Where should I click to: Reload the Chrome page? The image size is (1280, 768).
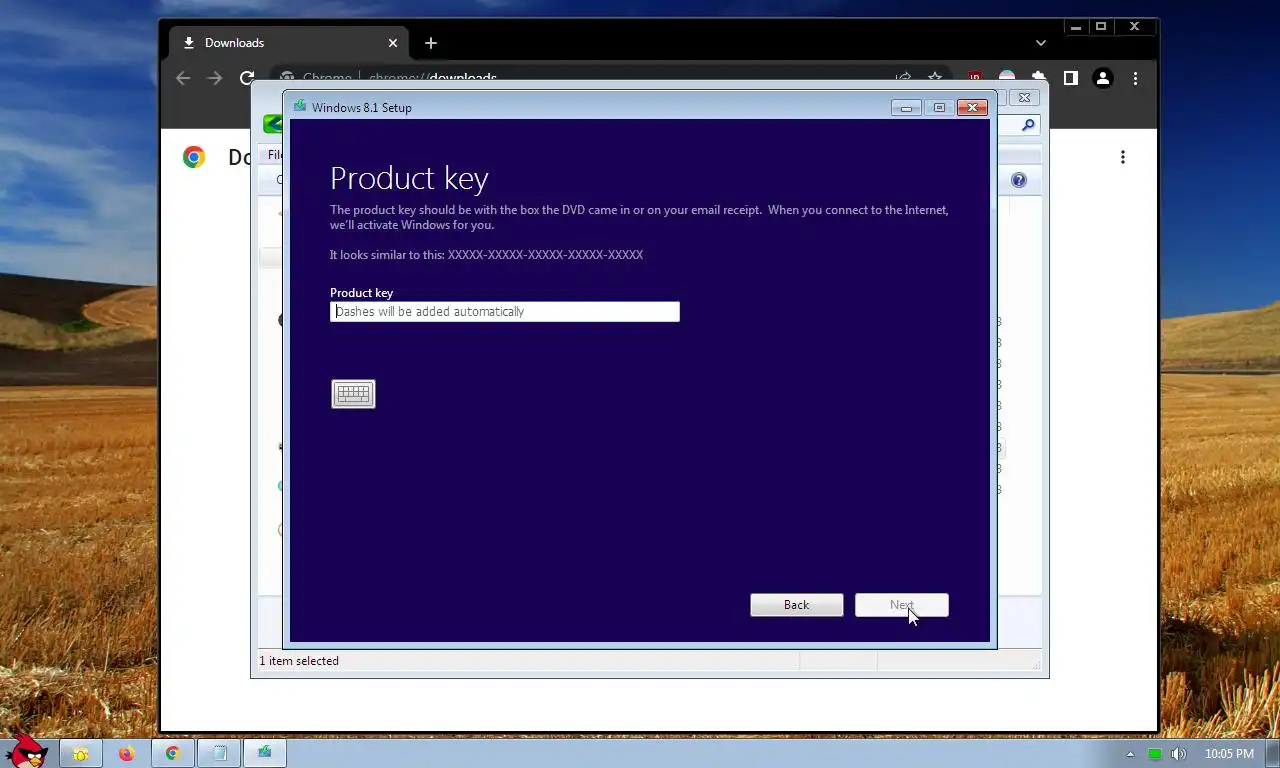[247, 78]
